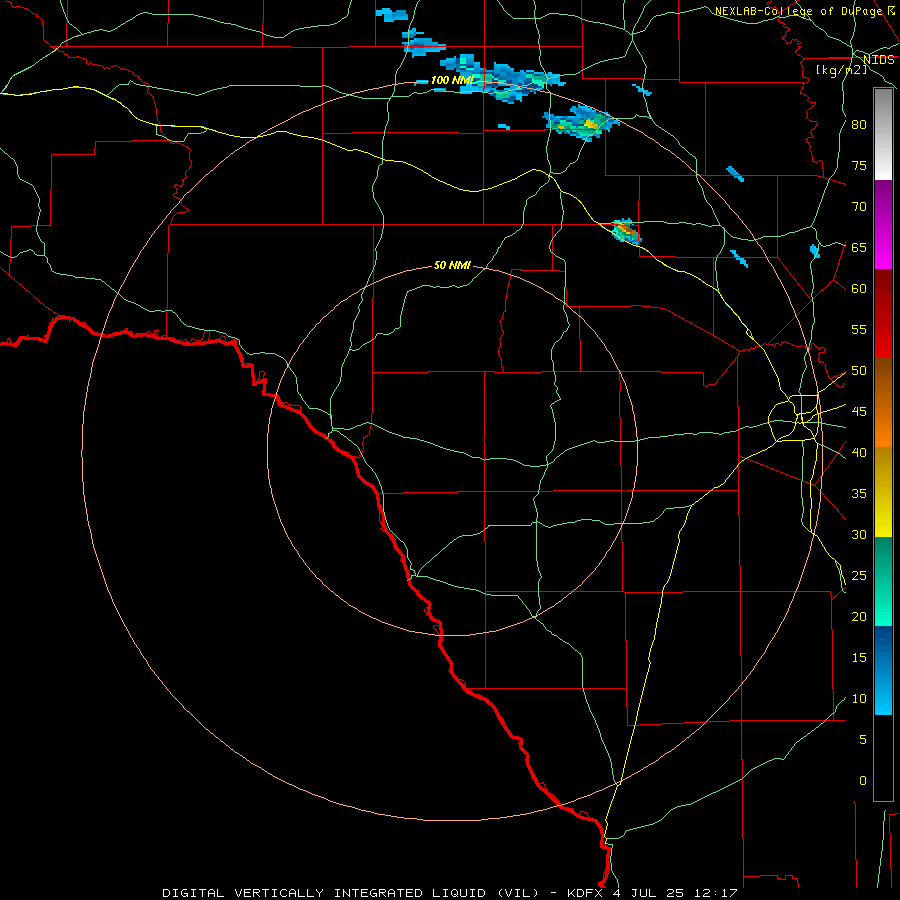Click the "50 NMI" range ring label

452,265
